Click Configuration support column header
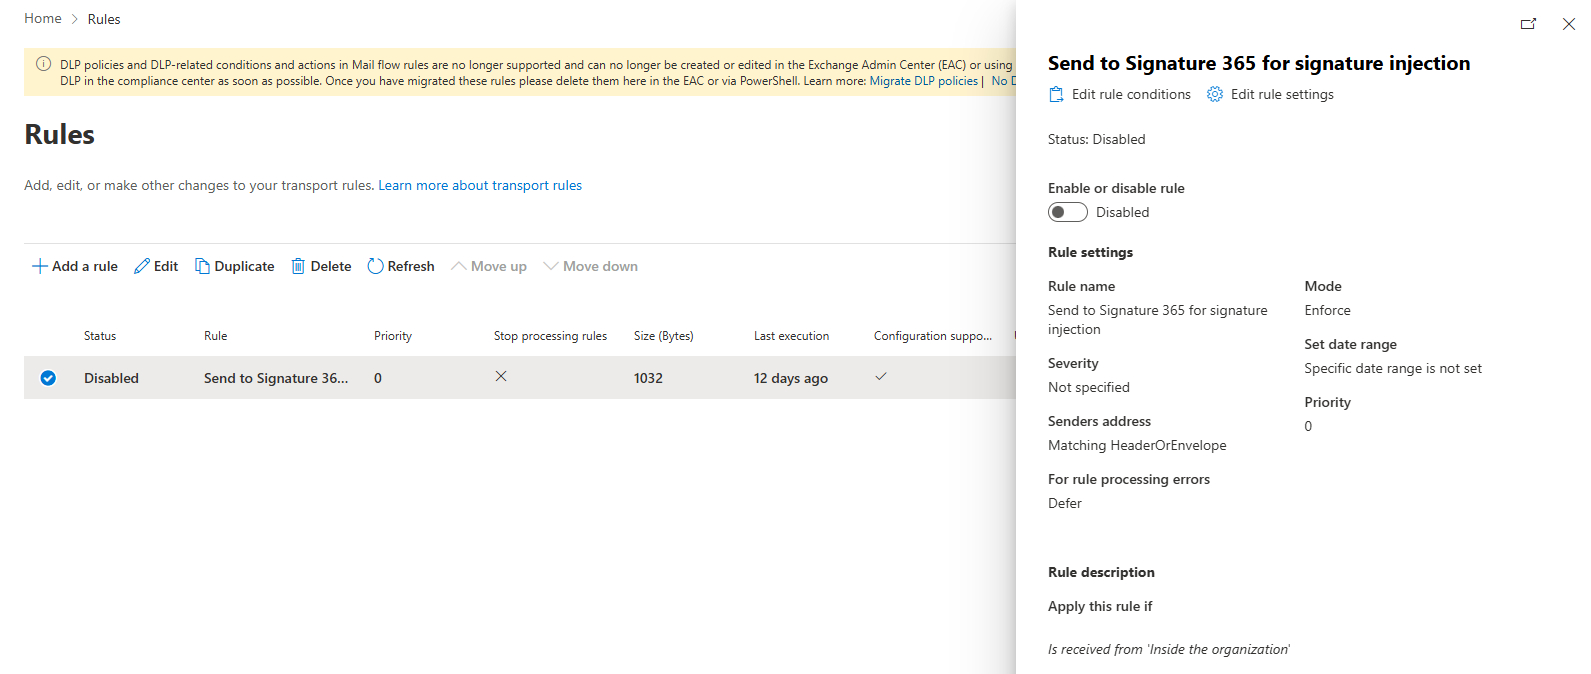This screenshot has width=1591, height=674. point(933,336)
